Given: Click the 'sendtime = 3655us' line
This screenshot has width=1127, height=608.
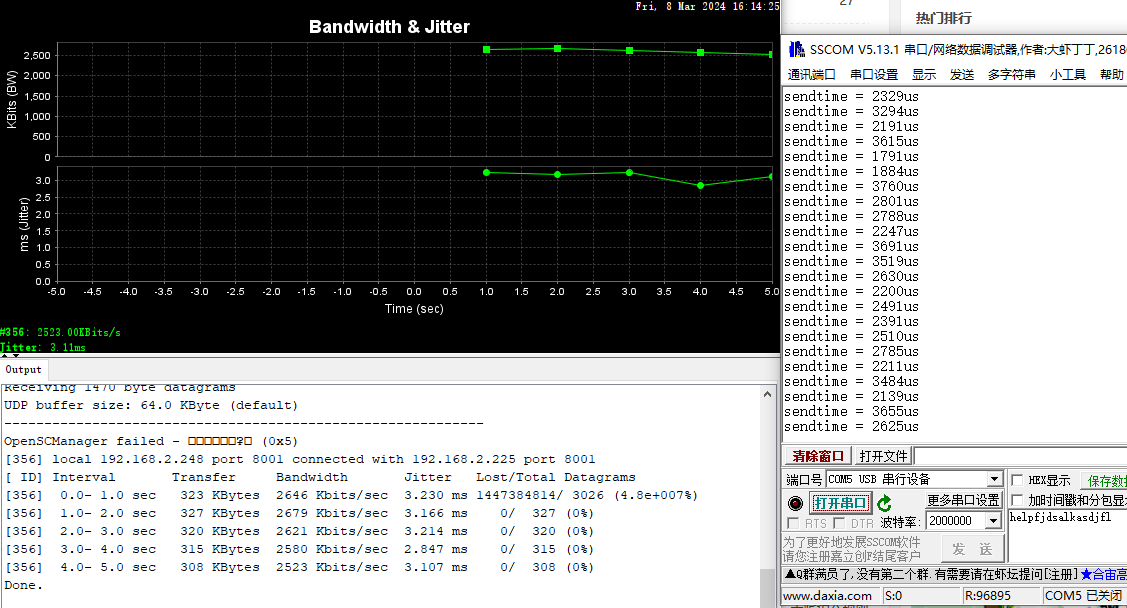Looking at the screenshot, I should pos(851,411).
